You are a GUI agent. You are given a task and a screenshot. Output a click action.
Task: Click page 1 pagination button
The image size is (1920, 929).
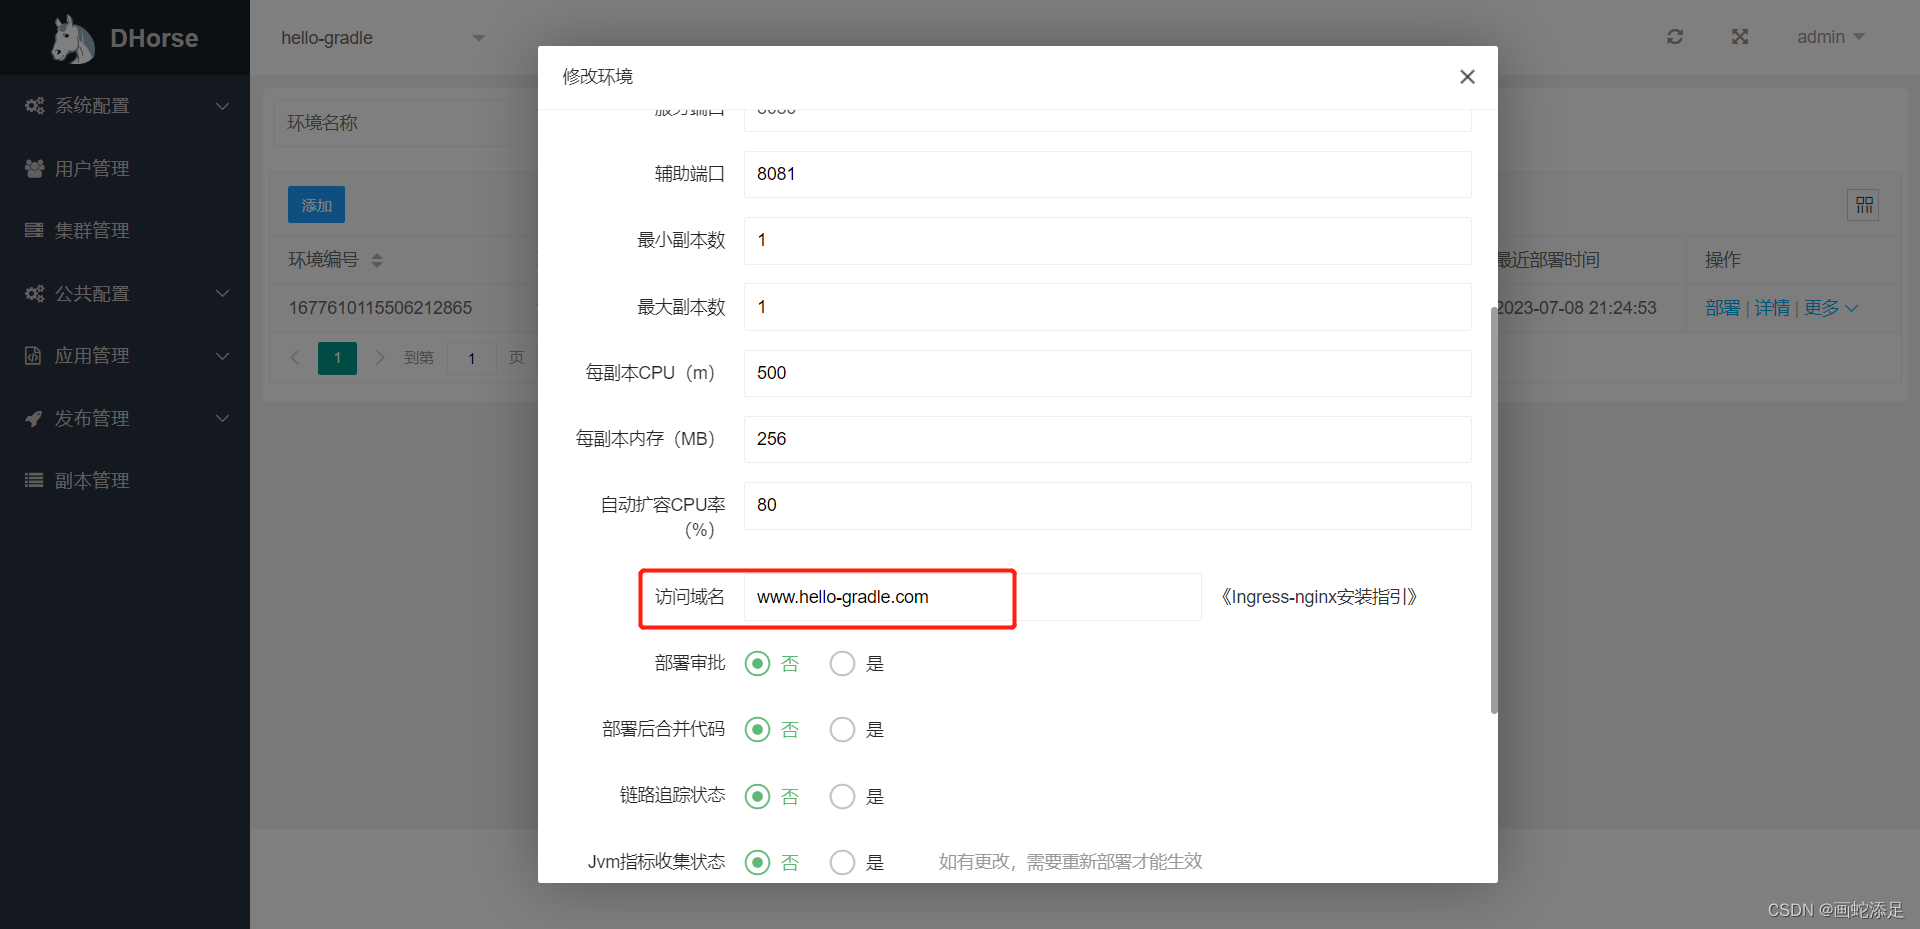tap(337, 358)
